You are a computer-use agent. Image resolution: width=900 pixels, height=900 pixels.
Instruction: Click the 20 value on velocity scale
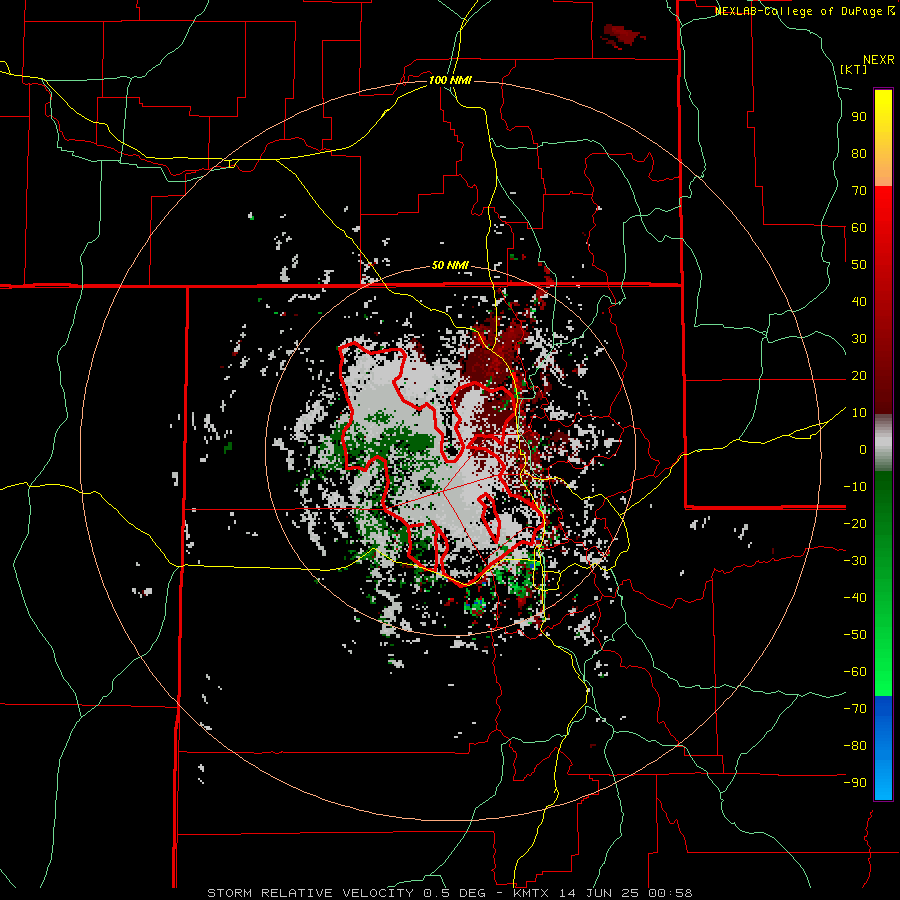pyautogui.click(x=859, y=376)
